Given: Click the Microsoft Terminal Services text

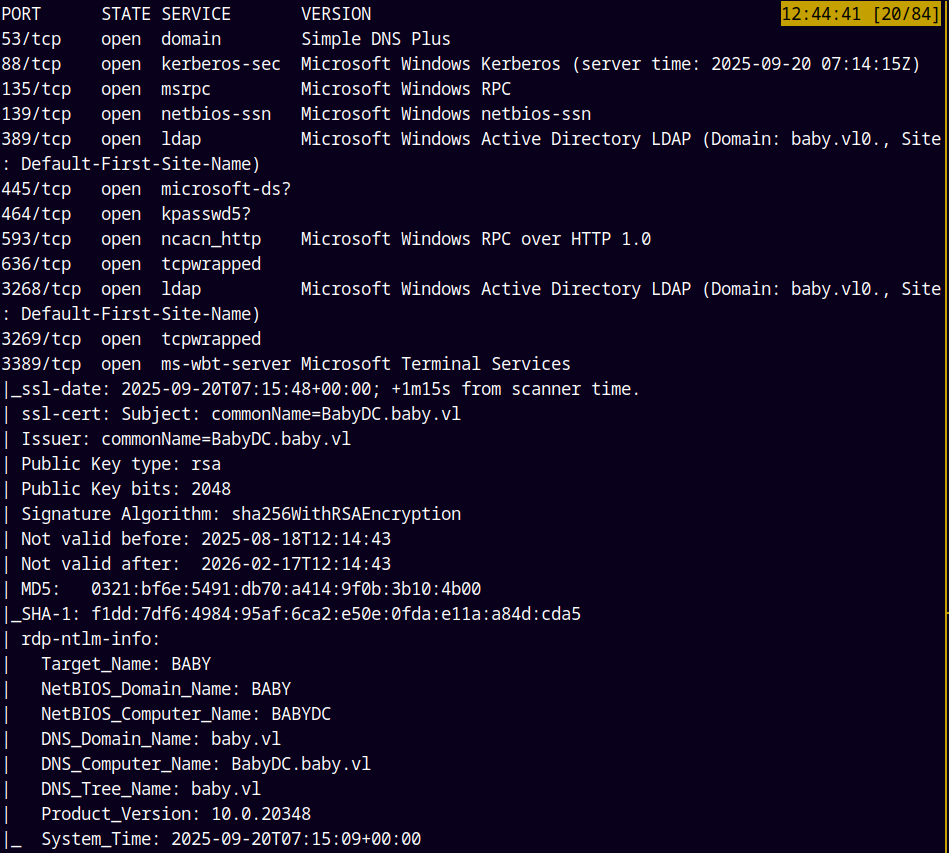Looking at the screenshot, I should point(436,364).
